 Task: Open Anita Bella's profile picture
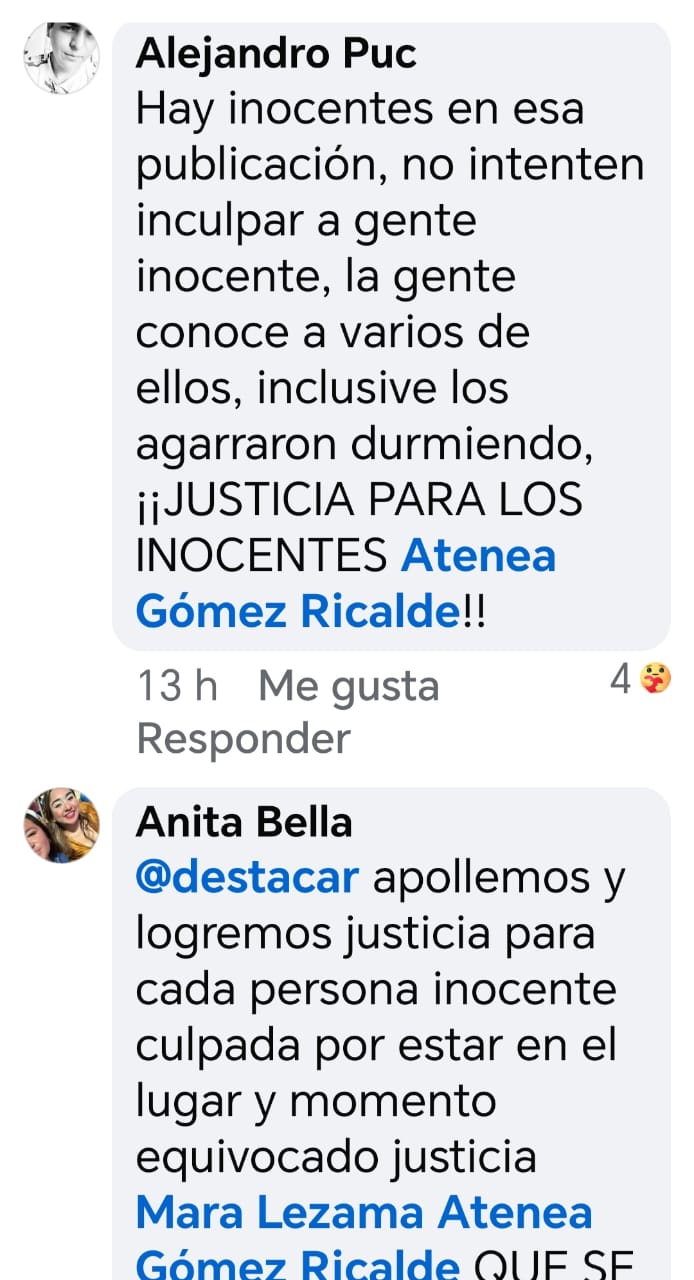pyautogui.click(x=62, y=825)
